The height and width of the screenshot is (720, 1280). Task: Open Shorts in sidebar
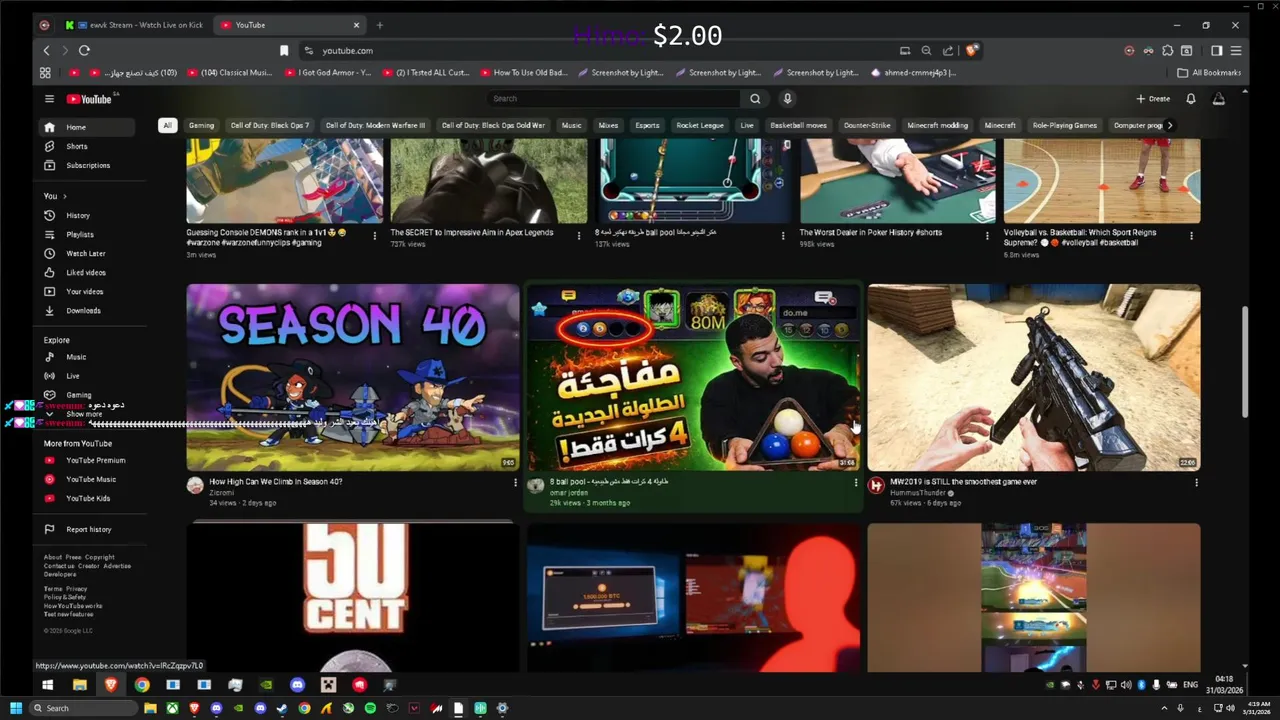[x=87, y=146]
